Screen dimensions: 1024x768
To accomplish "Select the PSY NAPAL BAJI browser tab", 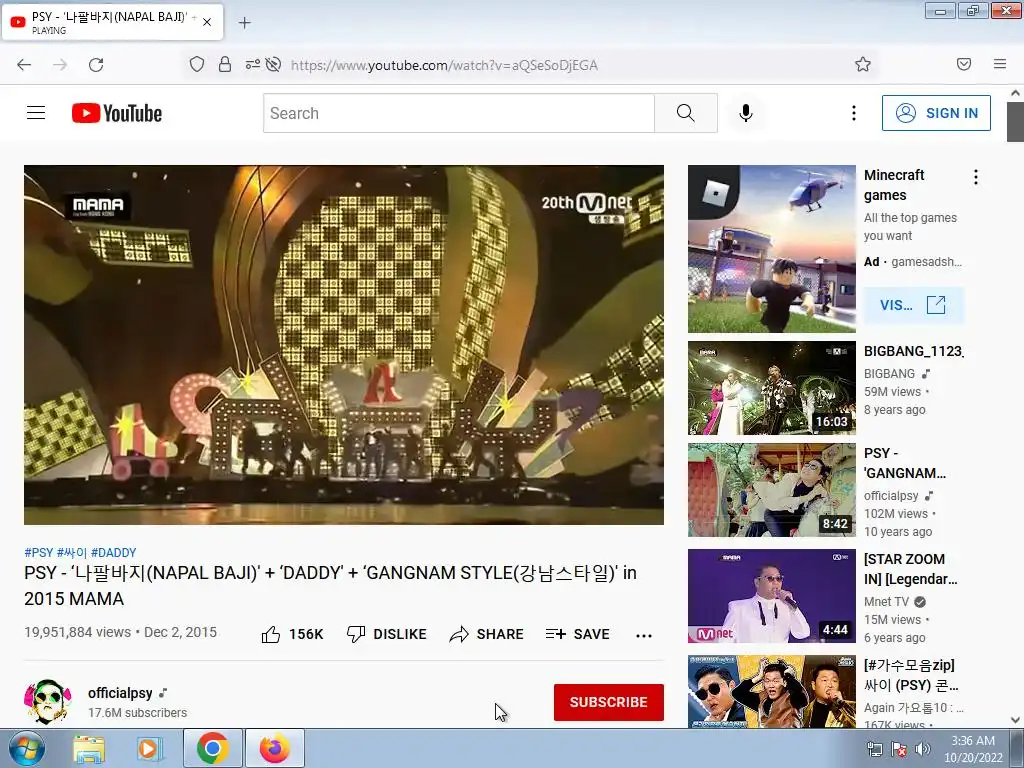I will [x=112, y=22].
